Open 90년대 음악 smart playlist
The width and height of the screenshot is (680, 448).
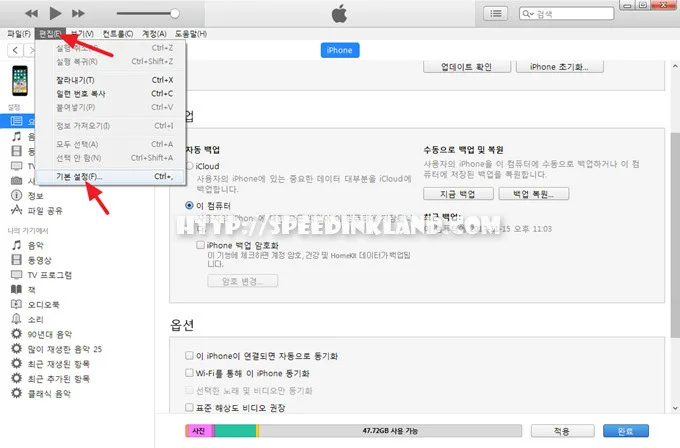(49, 334)
